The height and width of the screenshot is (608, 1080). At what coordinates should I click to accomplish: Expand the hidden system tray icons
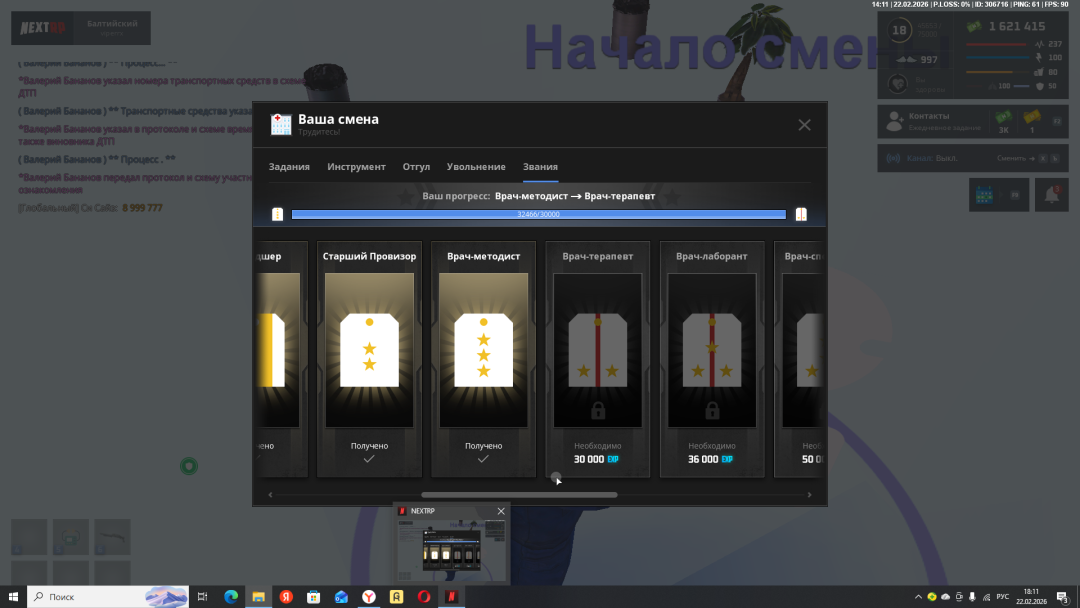point(917,597)
